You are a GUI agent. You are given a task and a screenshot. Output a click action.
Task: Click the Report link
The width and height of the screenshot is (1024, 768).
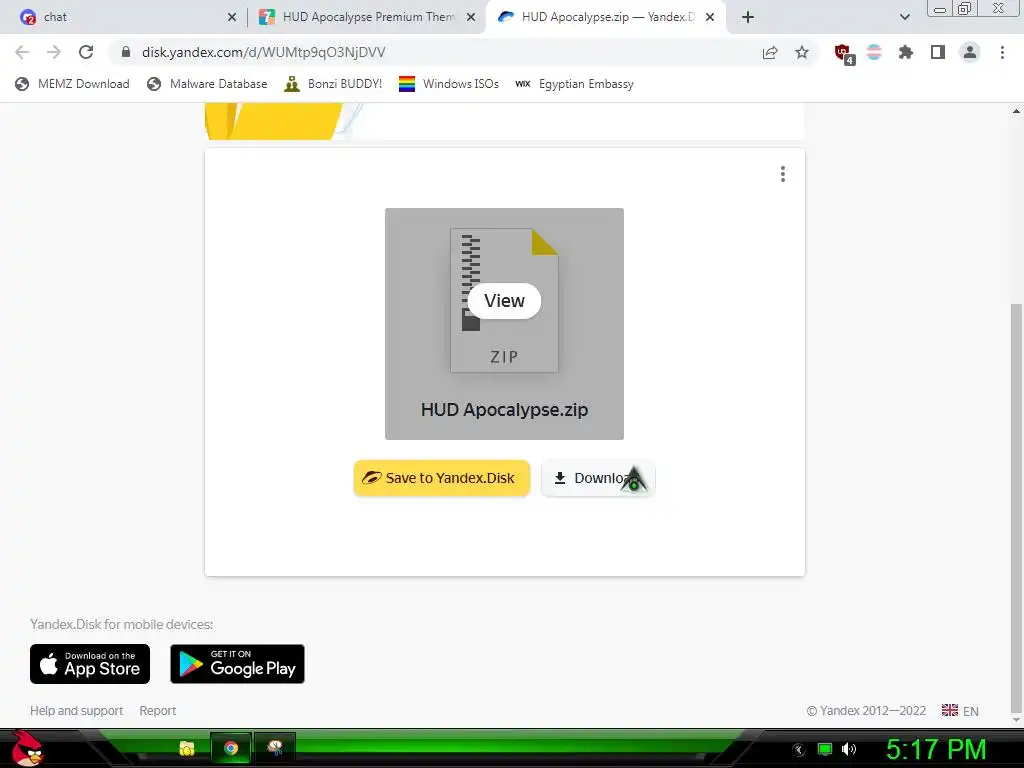(157, 711)
